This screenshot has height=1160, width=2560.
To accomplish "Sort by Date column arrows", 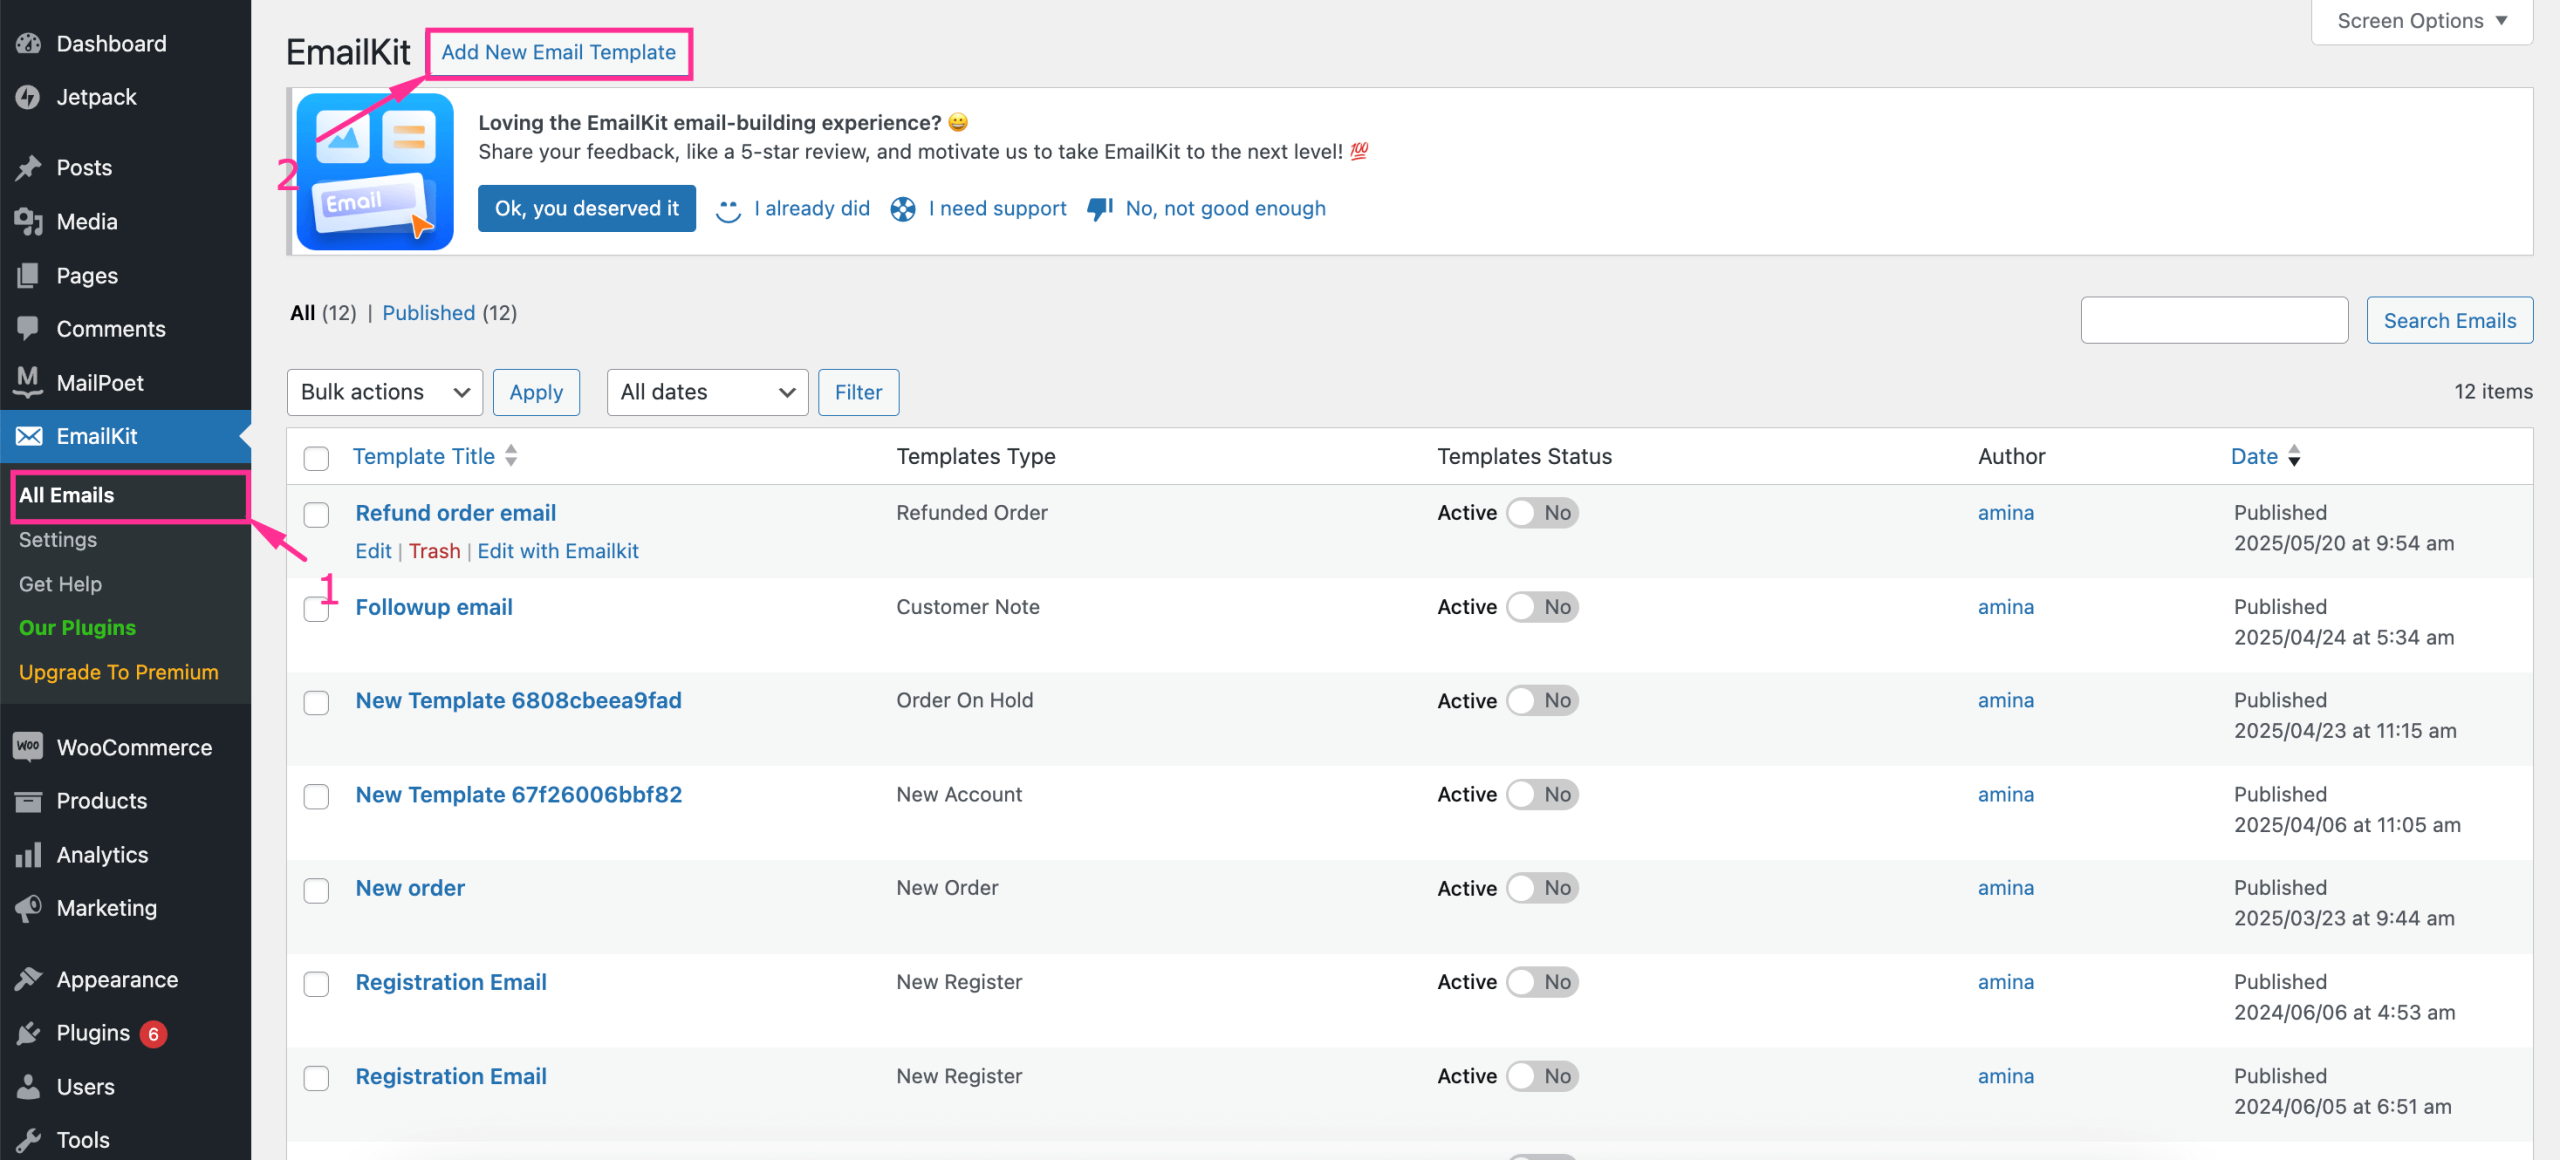I will [2294, 456].
